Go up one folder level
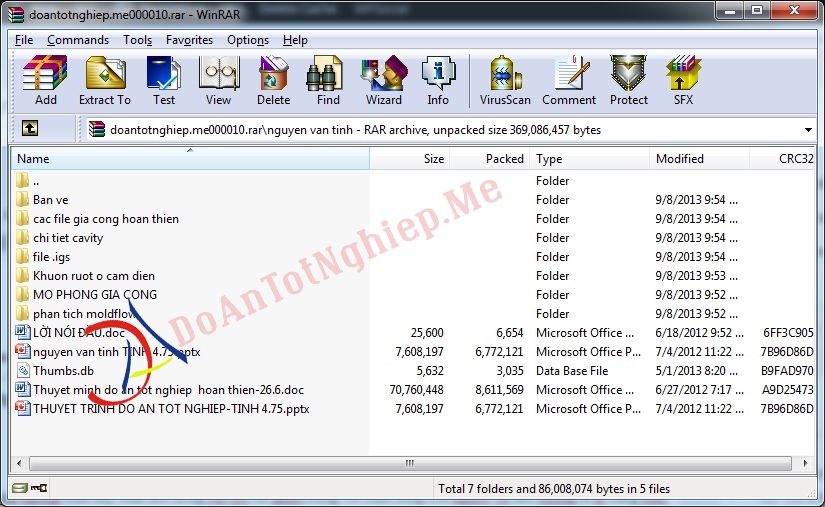Image resolution: width=825 pixels, height=507 pixels. (29, 128)
